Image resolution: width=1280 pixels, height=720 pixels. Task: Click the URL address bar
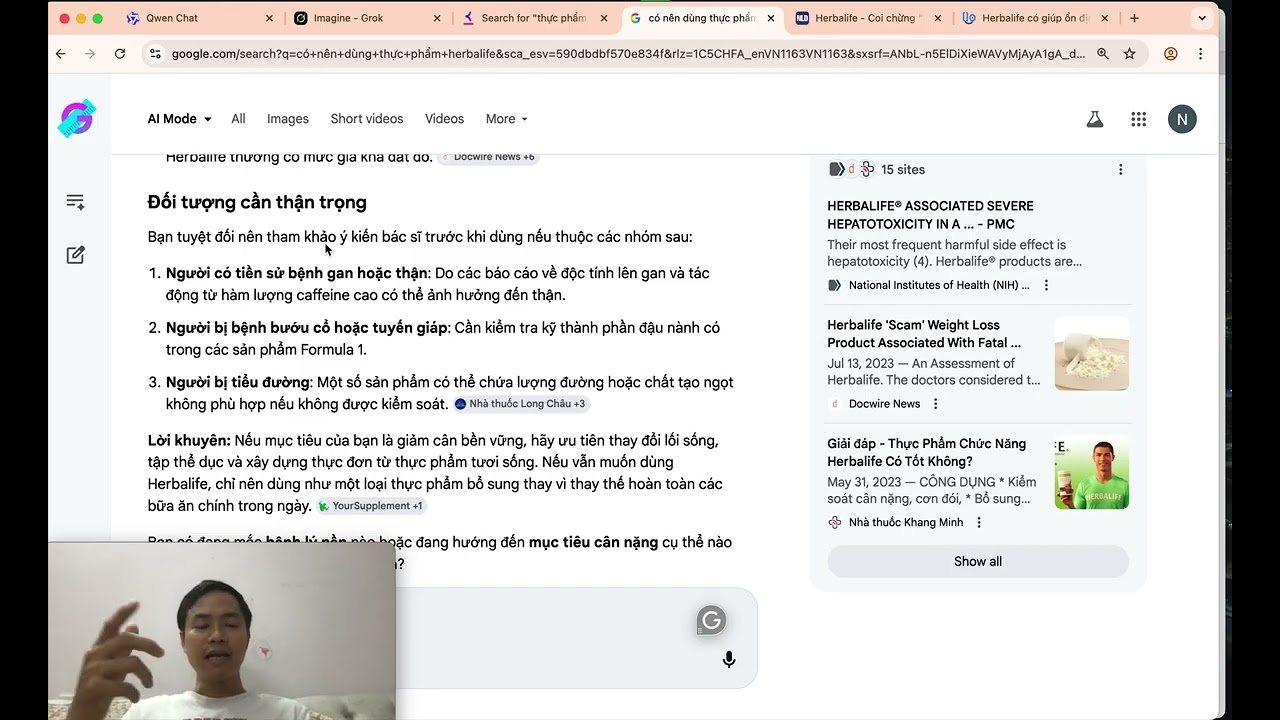coord(628,54)
